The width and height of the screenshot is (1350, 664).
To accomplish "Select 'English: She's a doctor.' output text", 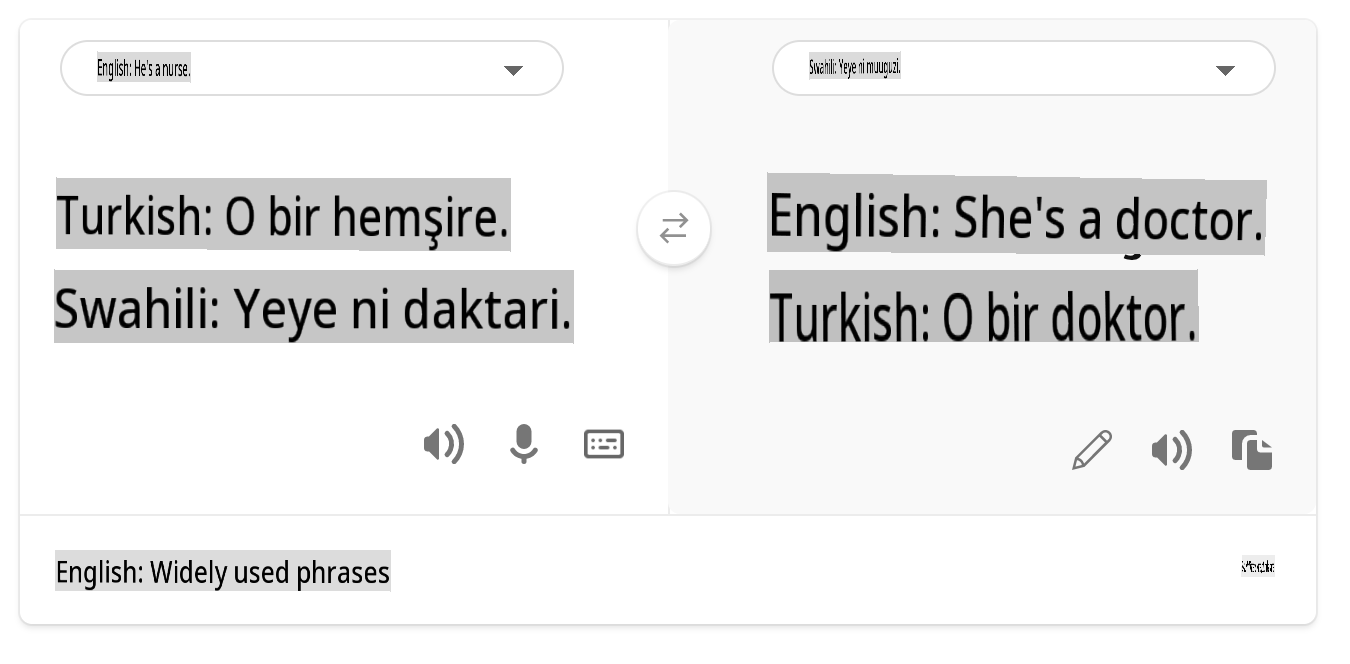I will tap(1015, 217).
